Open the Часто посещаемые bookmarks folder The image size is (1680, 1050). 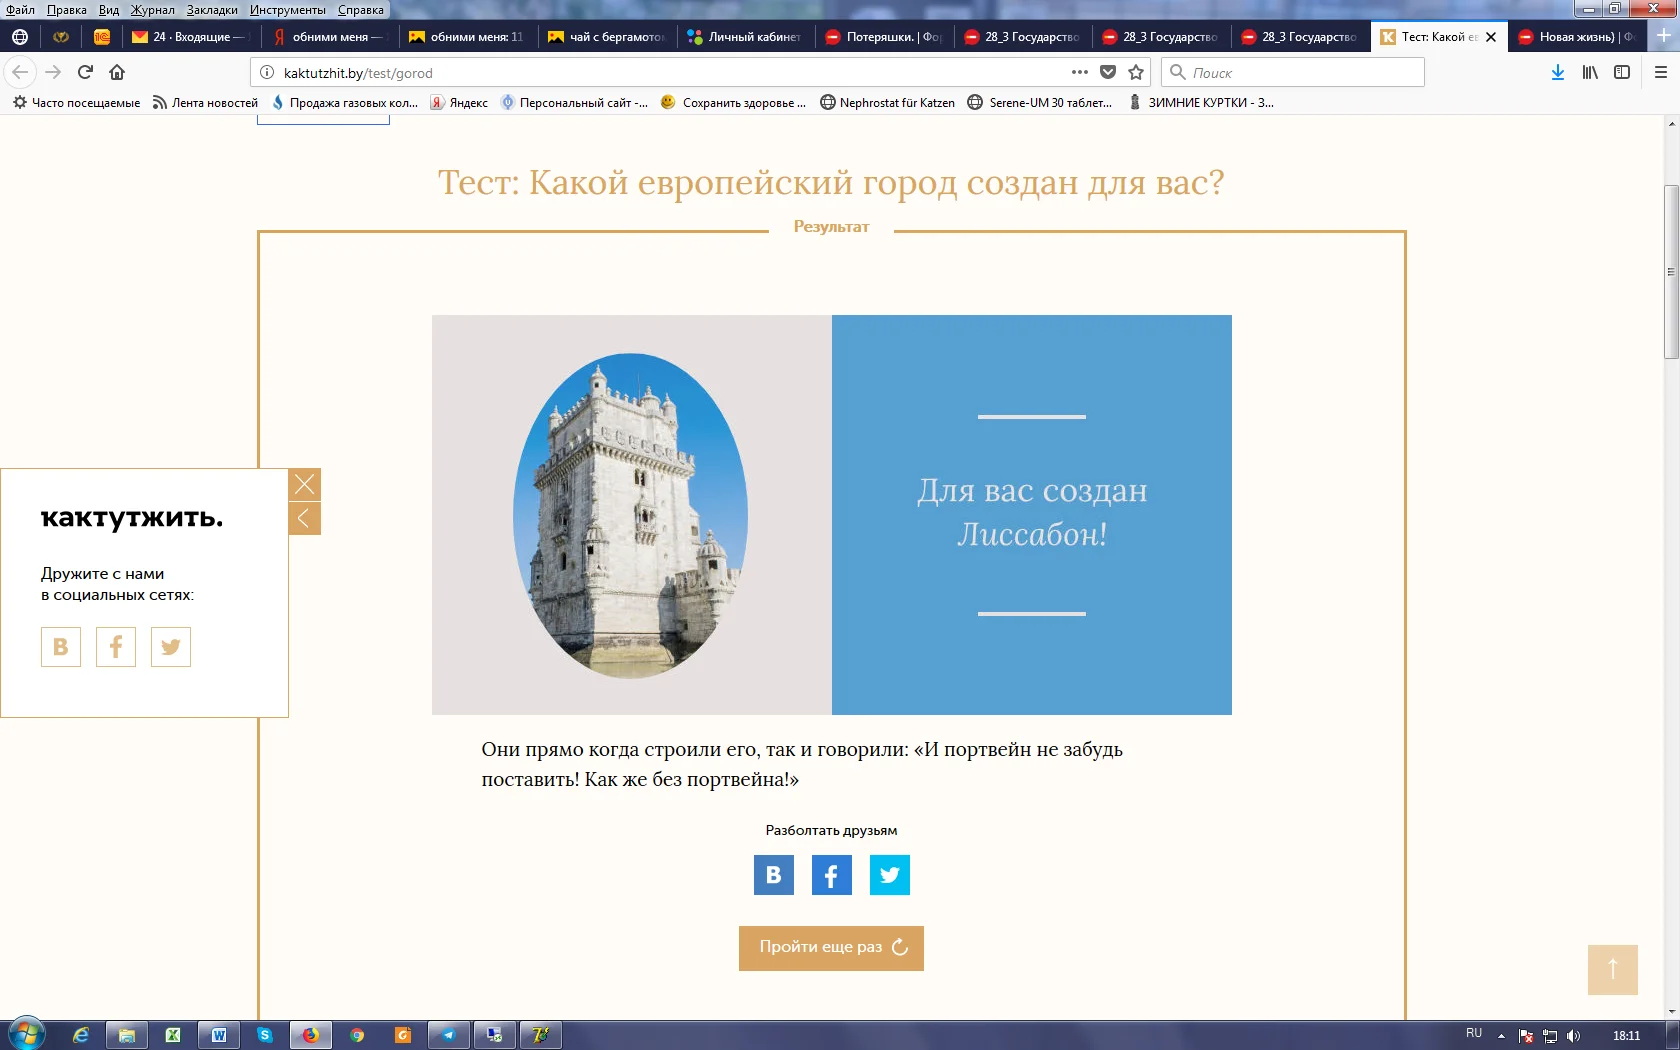coord(76,102)
